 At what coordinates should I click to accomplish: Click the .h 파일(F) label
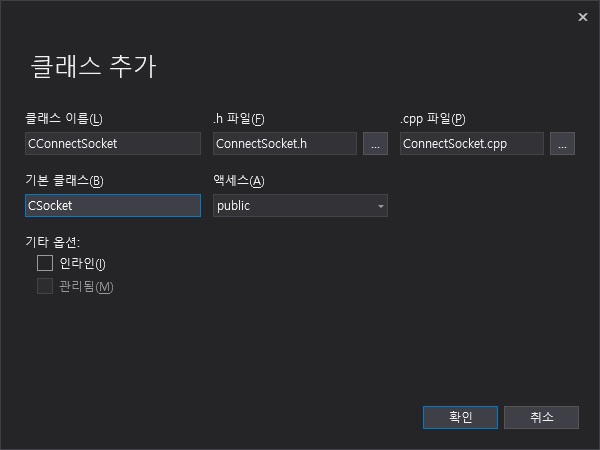pos(239,119)
